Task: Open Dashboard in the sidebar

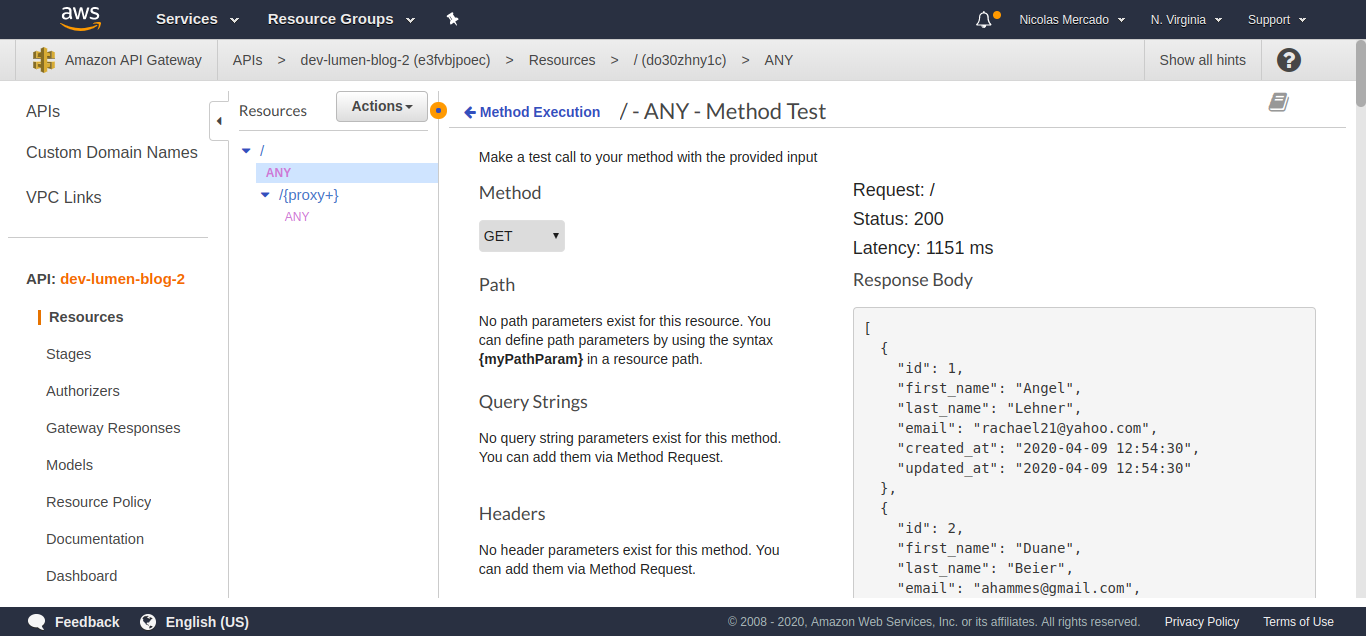Action: (81, 576)
